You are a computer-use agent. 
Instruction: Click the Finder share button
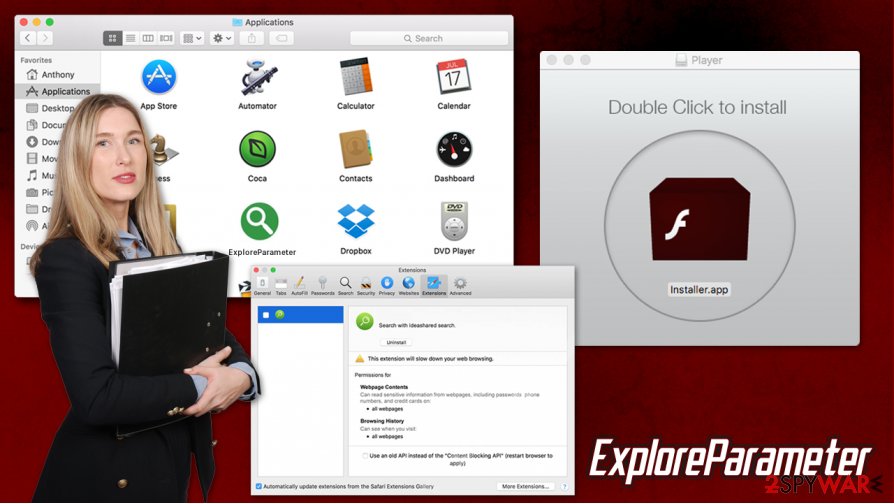[251, 38]
